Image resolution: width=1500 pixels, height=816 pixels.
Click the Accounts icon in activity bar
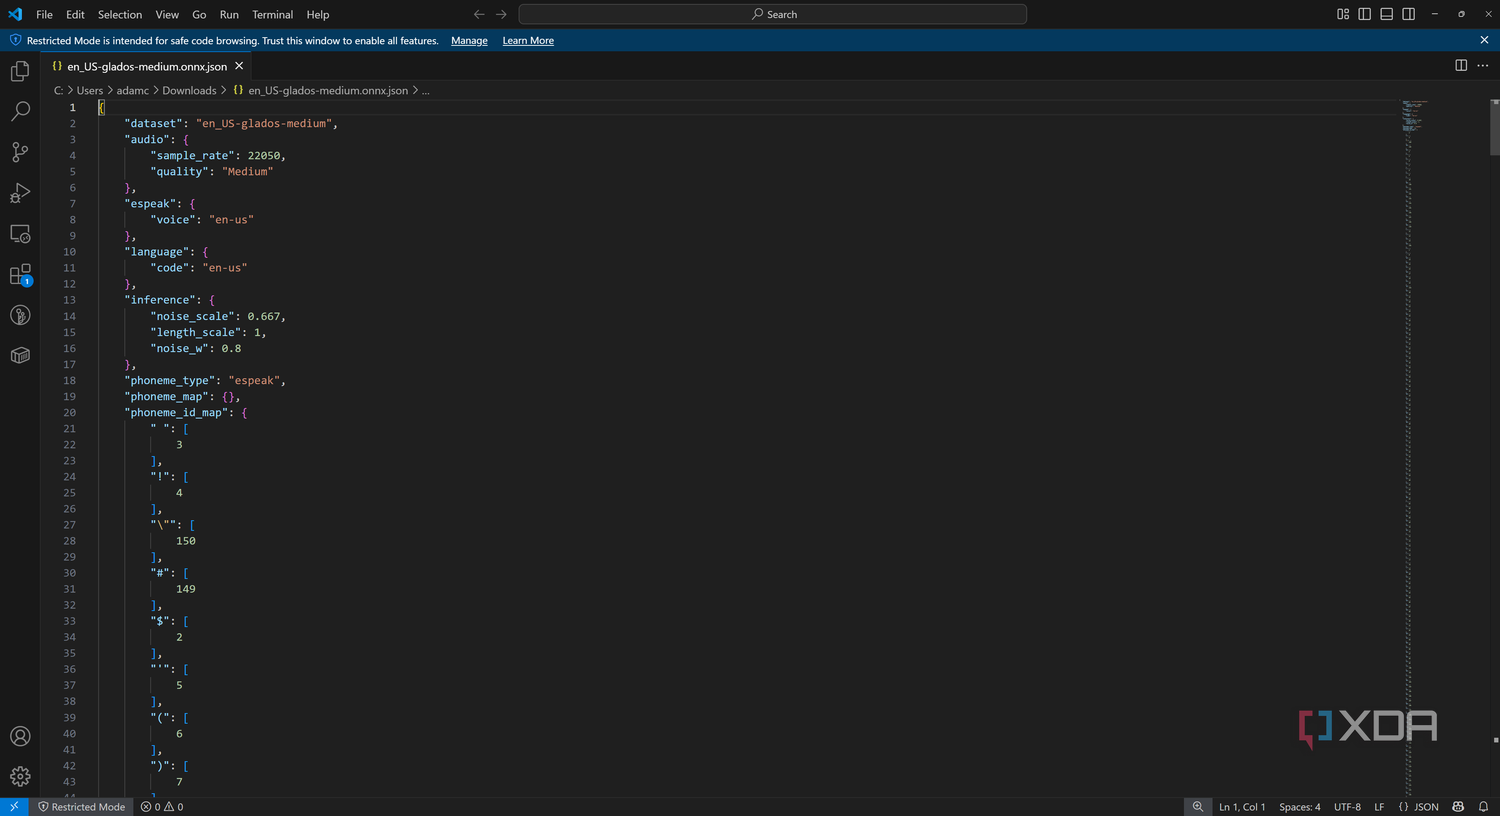click(x=20, y=737)
